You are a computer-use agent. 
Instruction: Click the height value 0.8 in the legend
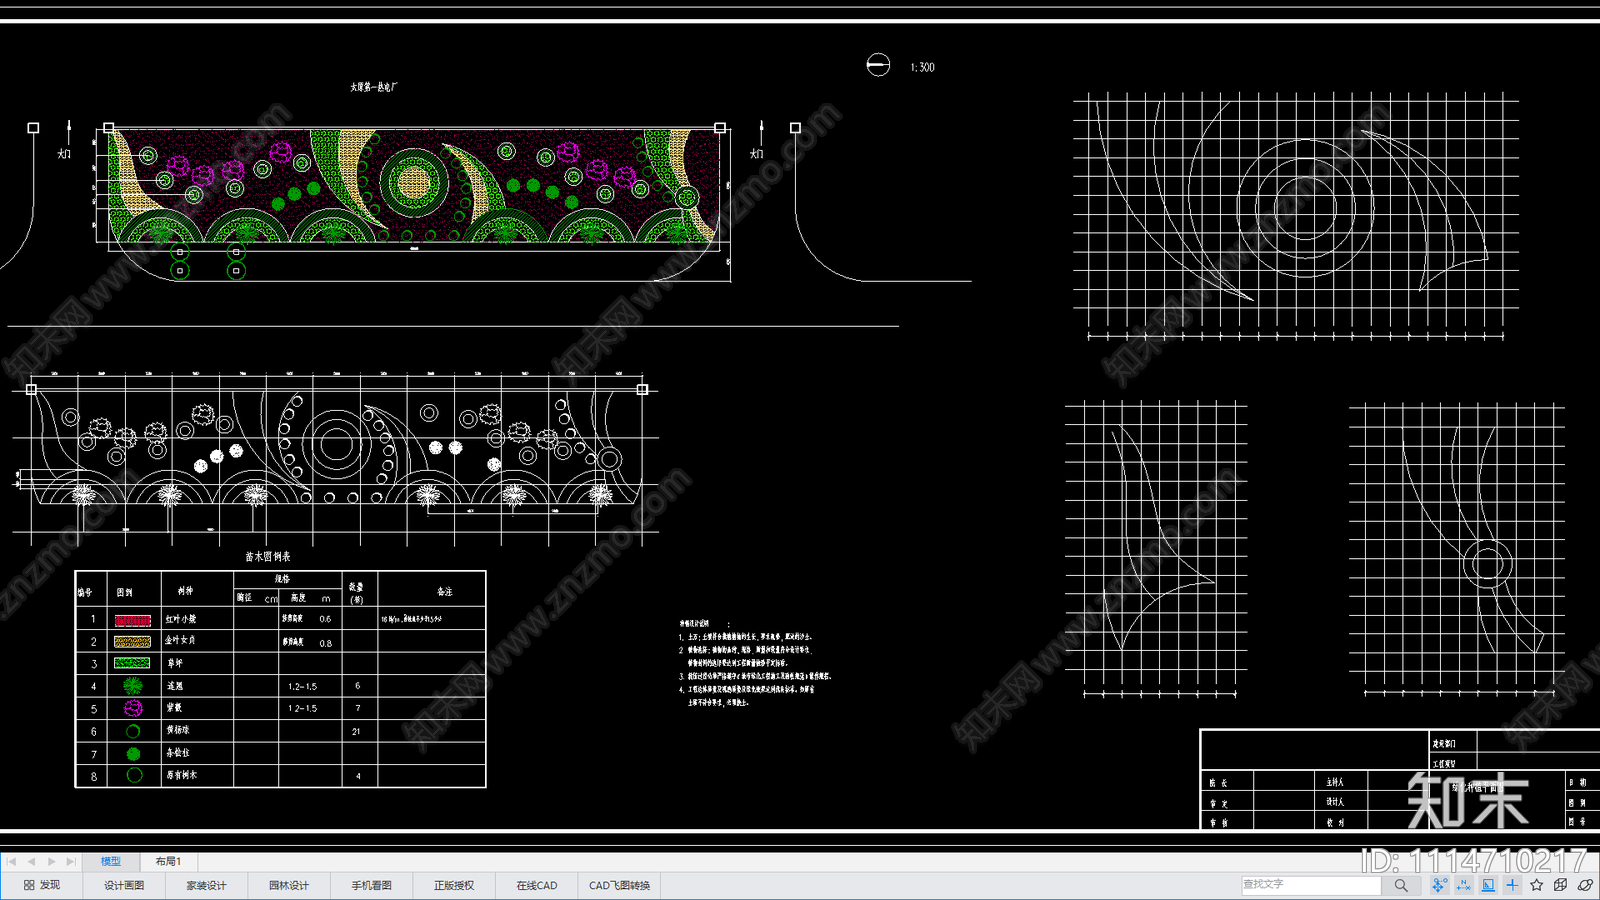click(326, 643)
